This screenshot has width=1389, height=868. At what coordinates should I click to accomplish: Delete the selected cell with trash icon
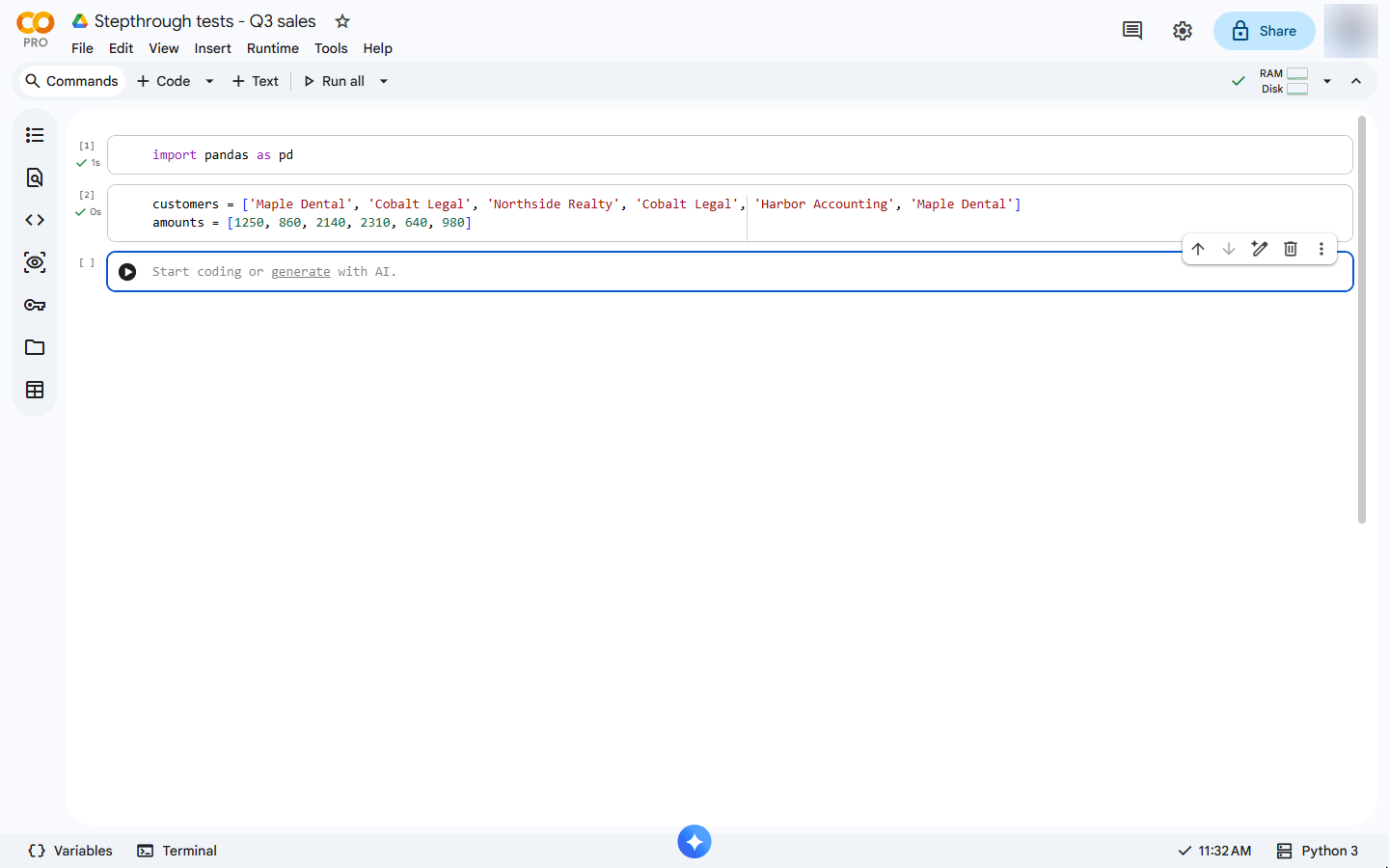pyautogui.click(x=1290, y=249)
